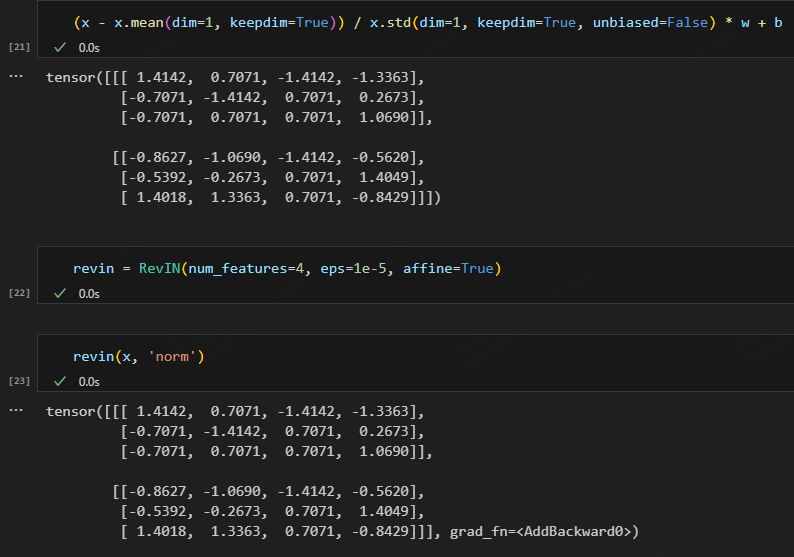Click execution count label [23]
This screenshot has width=794, height=557.
[x=19, y=381]
